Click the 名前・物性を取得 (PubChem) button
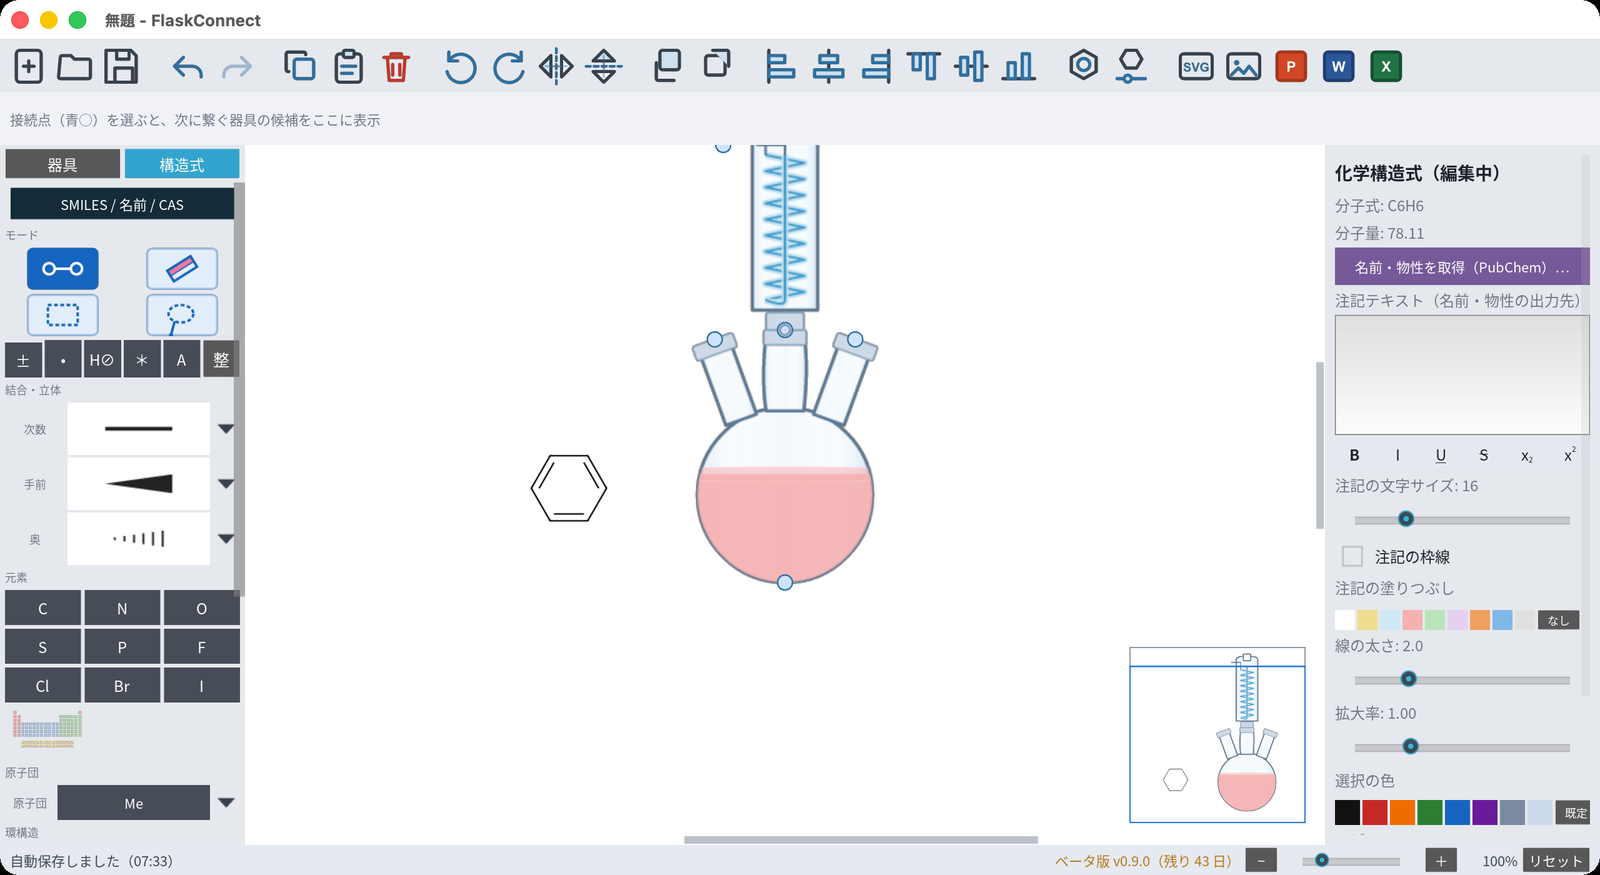This screenshot has width=1600, height=875. 1462,267
